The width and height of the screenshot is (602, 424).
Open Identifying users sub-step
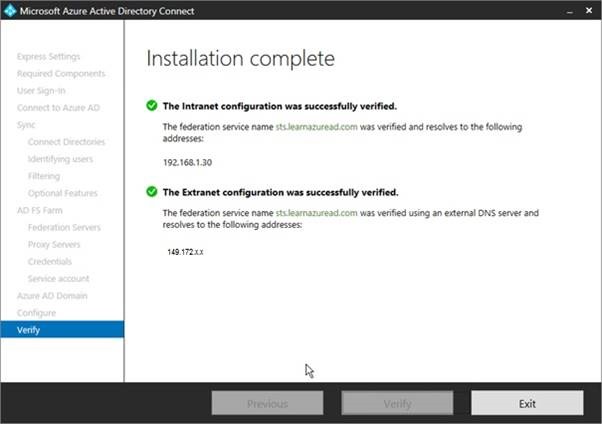pos(60,159)
